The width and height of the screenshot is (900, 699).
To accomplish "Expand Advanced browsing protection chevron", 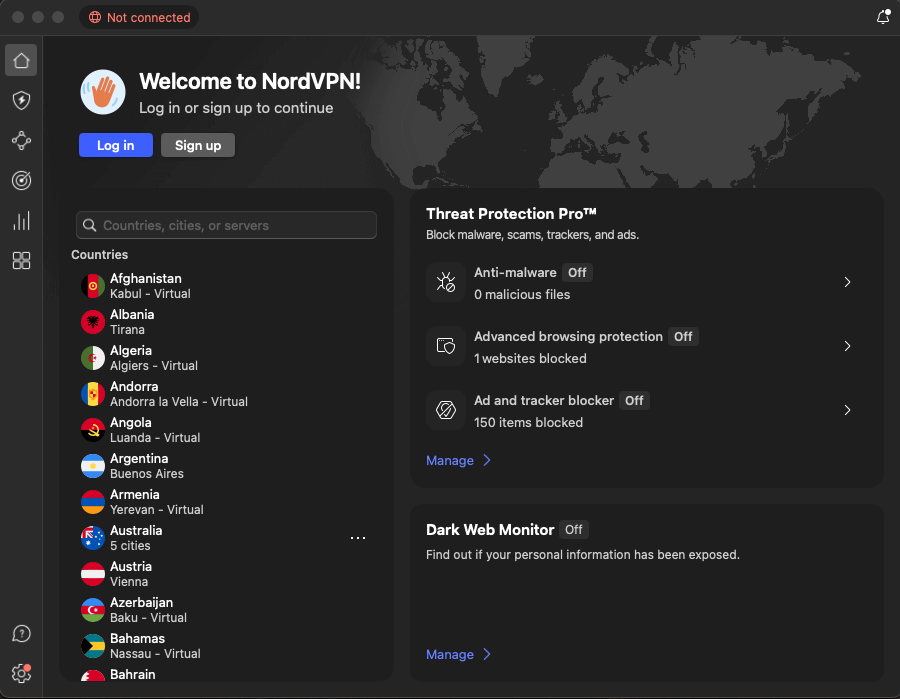I will [x=848, y=346].
